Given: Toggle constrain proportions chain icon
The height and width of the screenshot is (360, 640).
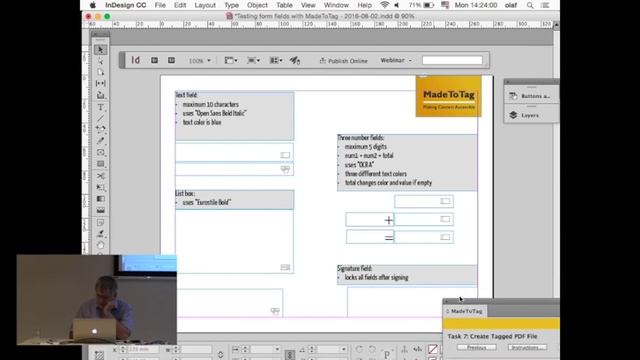Looking at the screenshot, I should (290, 355).
